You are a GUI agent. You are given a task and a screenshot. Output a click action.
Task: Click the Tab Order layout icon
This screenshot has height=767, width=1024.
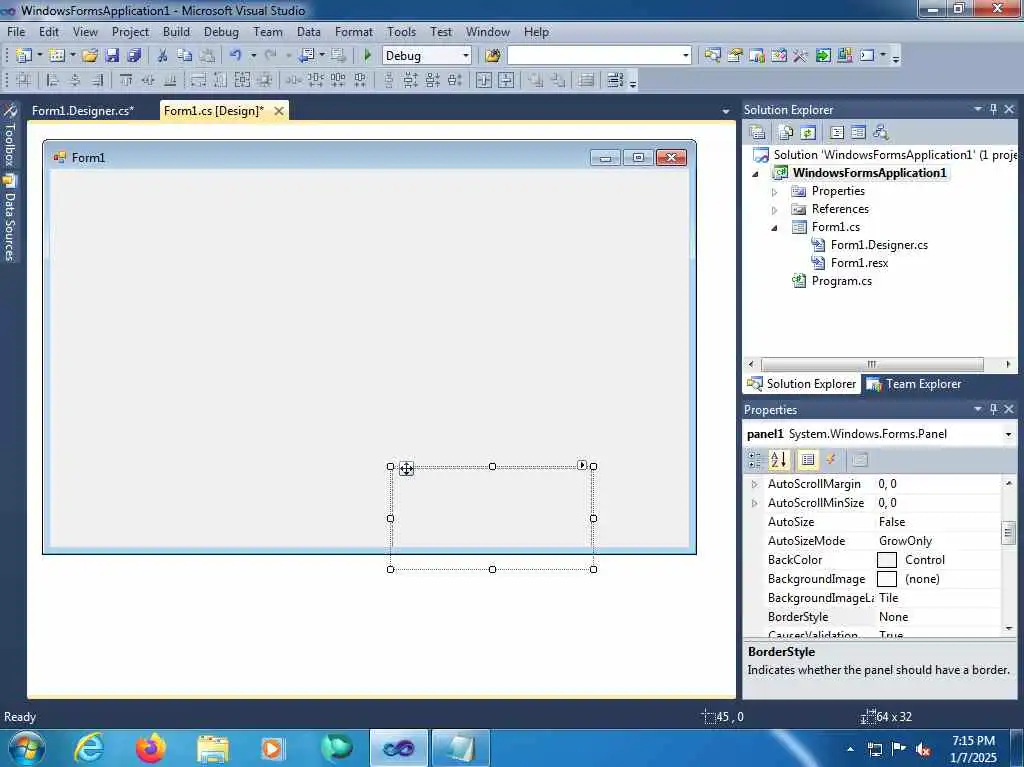(615, 80)
